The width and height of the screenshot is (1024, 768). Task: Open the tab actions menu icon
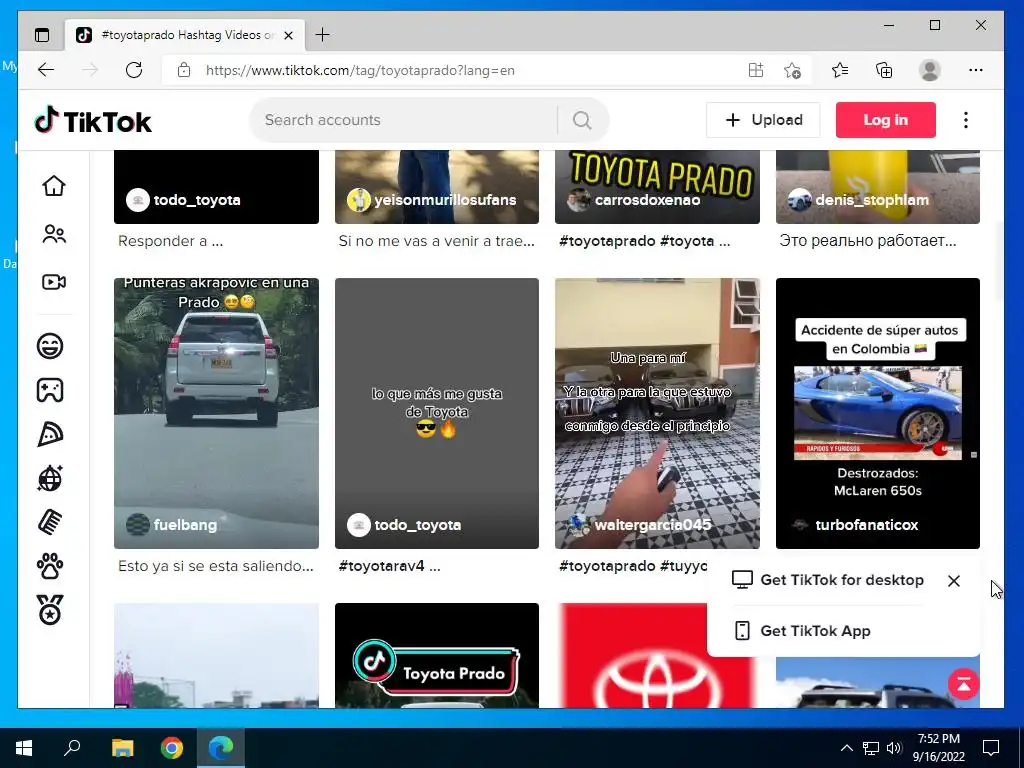[42, 35]
